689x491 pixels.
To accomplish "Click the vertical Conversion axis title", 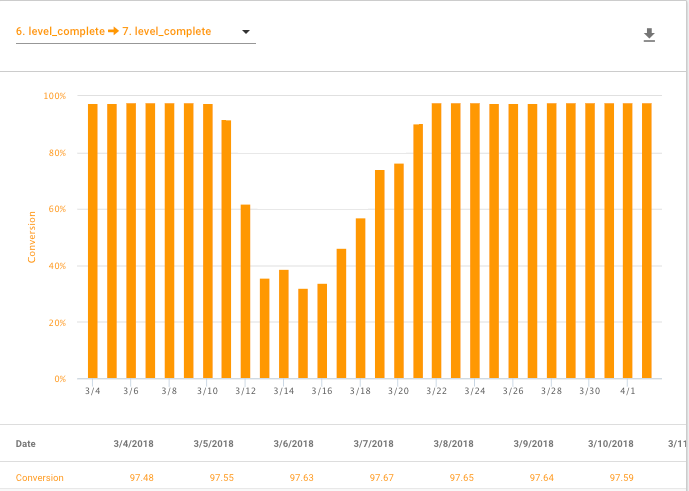I will (x=32, y=237).
